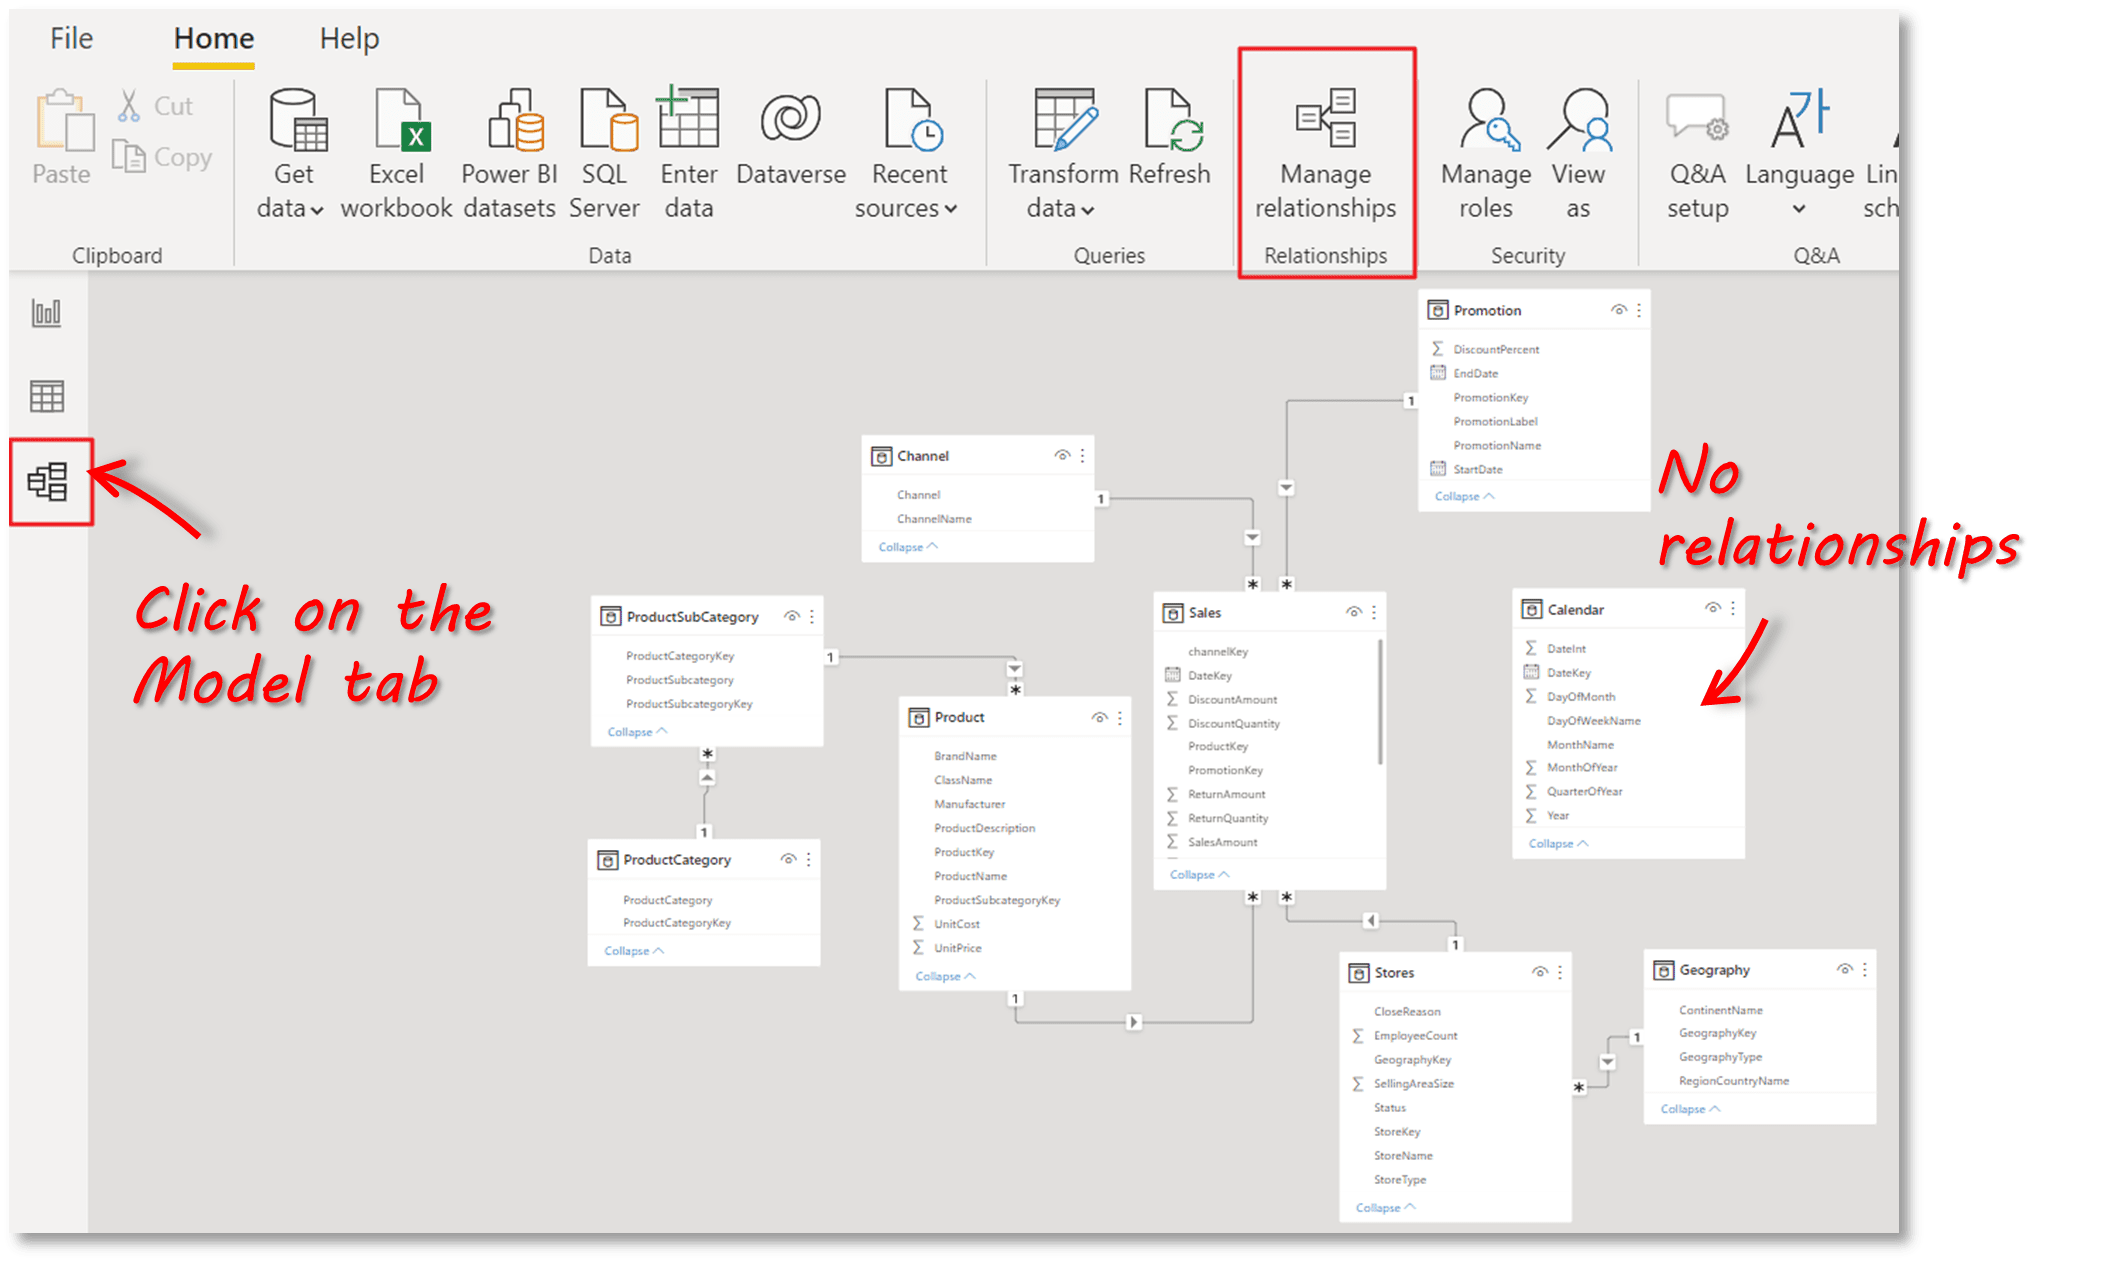Open the Model view from sidebar
This screenshot has height=1262, width=2117.
pos(48,482)
